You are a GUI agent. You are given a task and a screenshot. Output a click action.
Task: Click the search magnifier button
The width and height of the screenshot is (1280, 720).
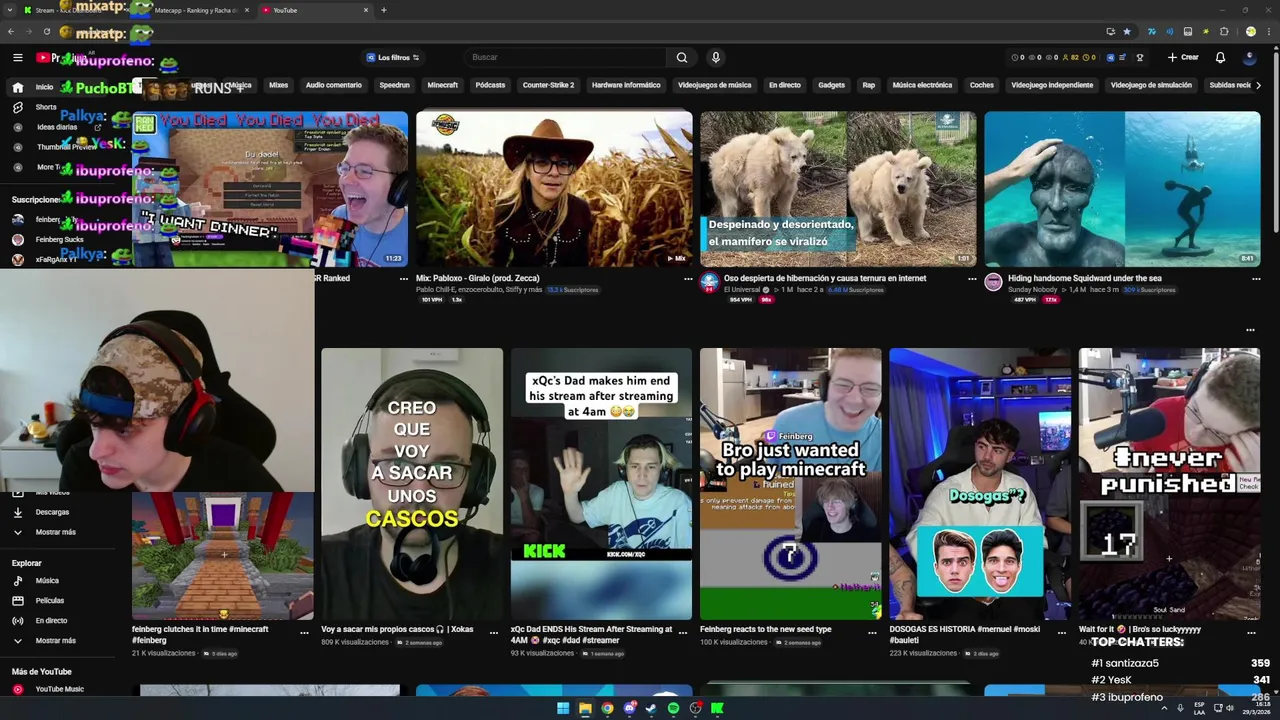pos(681,57)
